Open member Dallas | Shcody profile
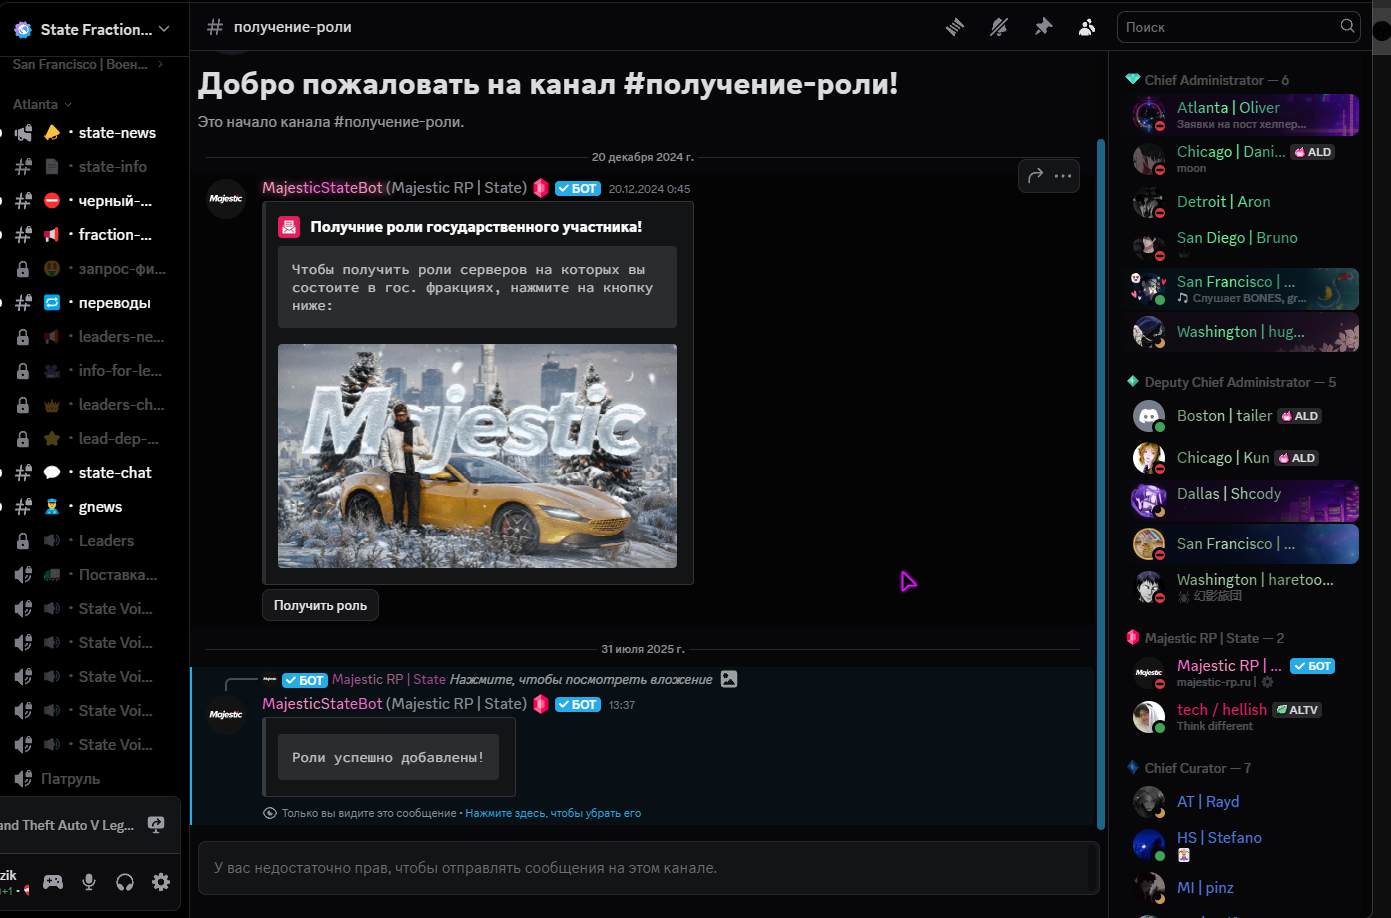The width and height of the screenshot is (1391, 918). [1243, 501]
